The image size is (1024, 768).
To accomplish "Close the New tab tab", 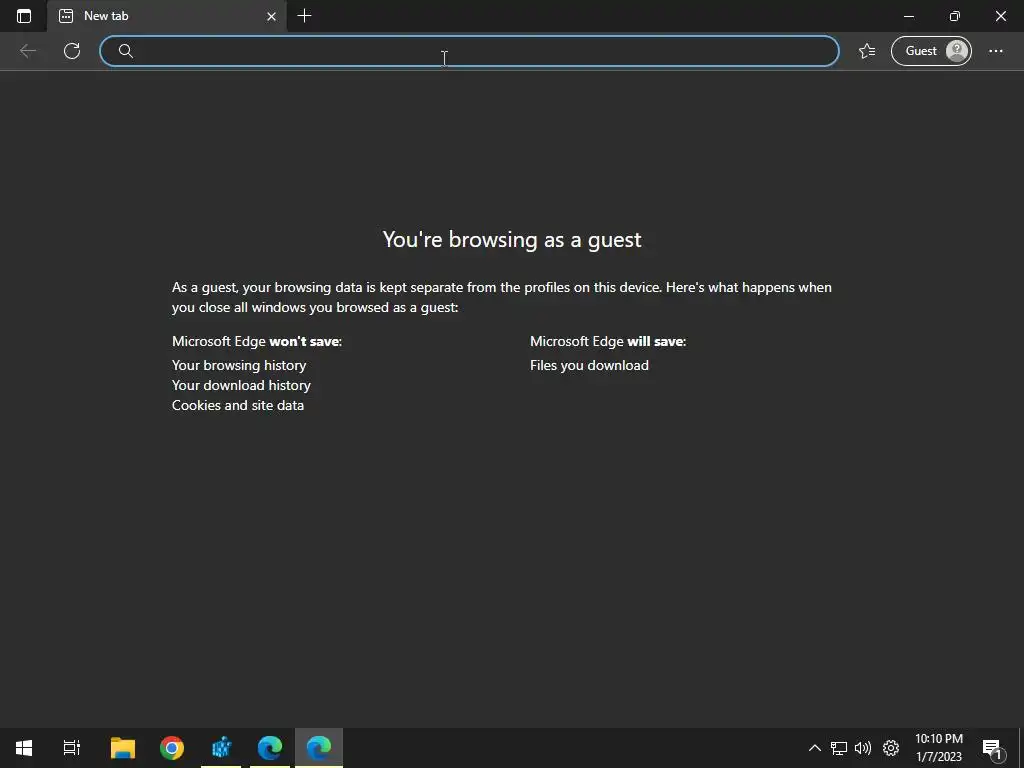I will point(272,16).
